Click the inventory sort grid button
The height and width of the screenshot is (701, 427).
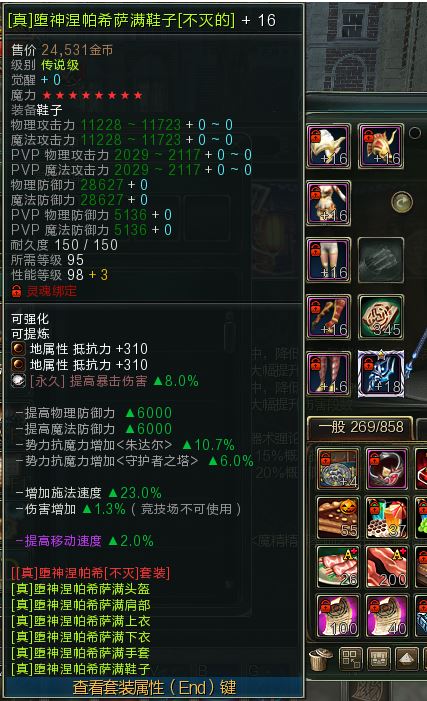[350, 659]
